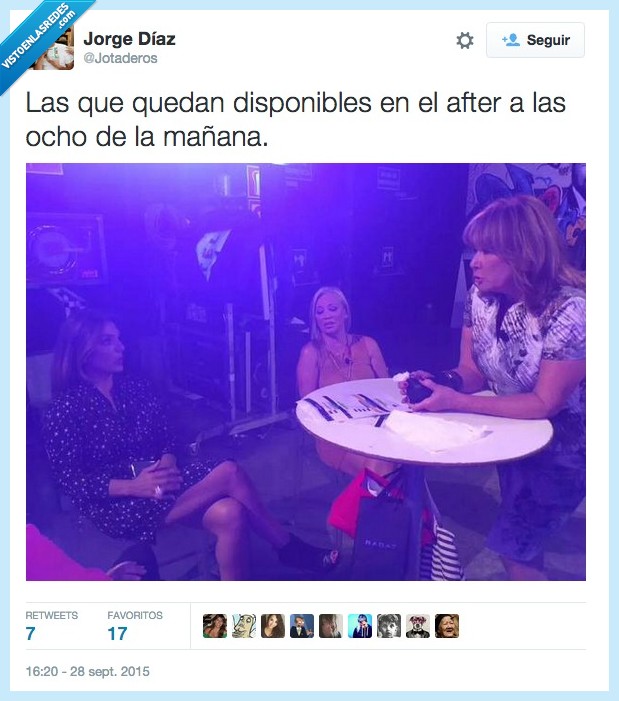Open Jorge Díaz profile name link
This screenshot has height=701, width=619.
[129, 38]
